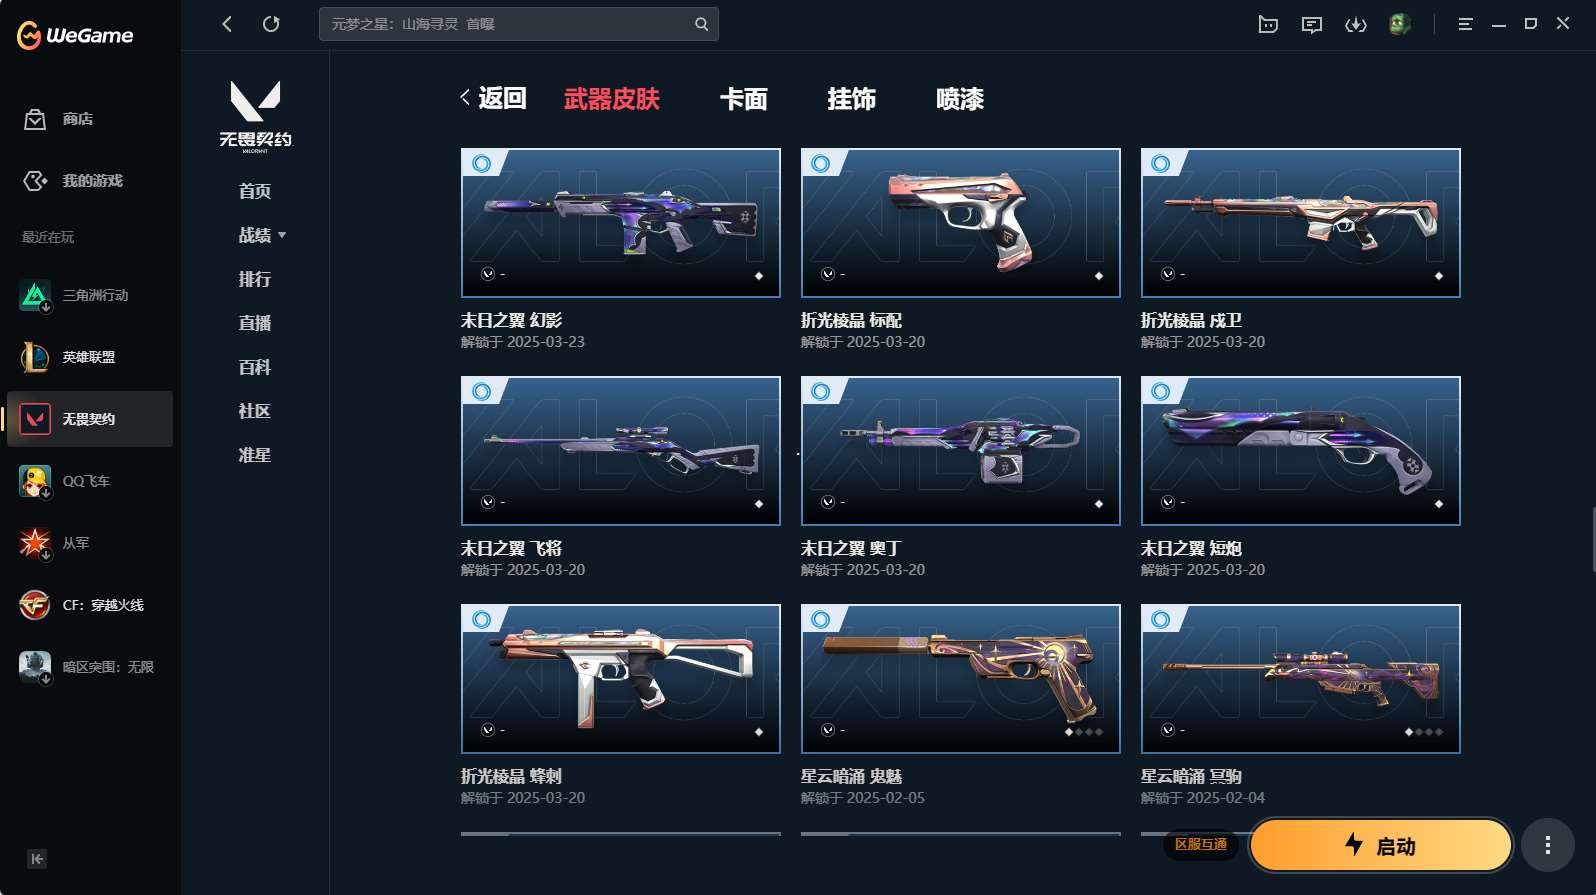
Task: Open the messages chat icon in top bar
Action: [x=1312, y=24]
